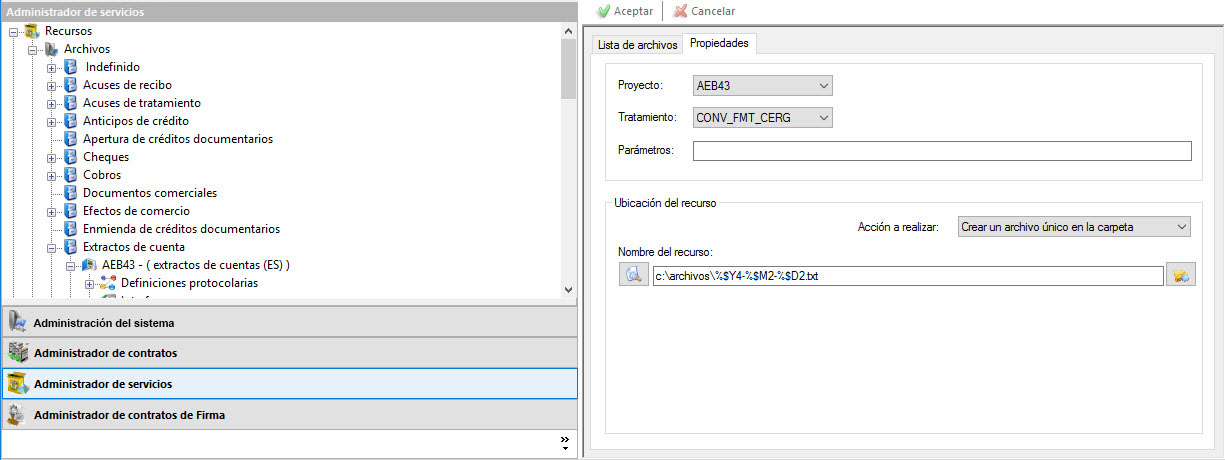Click the variable insert icon right of resource name
Viewport: 1225px width, 460px height.
pyautogui.click(x=1181, y=275)
